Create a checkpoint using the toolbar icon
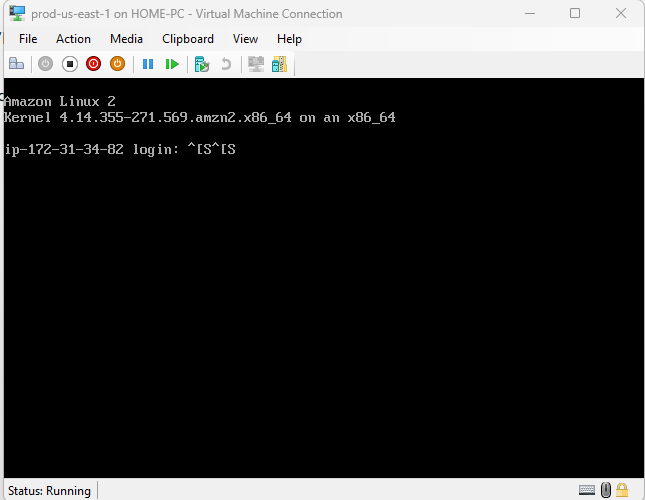This screenshot has height=500, width=645. 202,64
